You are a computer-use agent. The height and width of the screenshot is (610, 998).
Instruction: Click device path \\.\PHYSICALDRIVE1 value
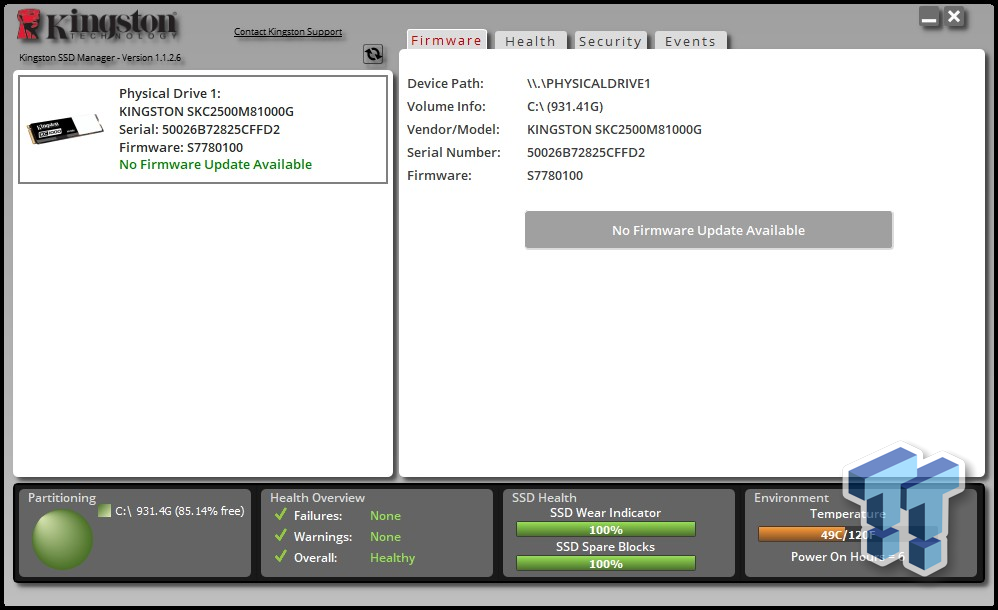[x=589, y=83]
